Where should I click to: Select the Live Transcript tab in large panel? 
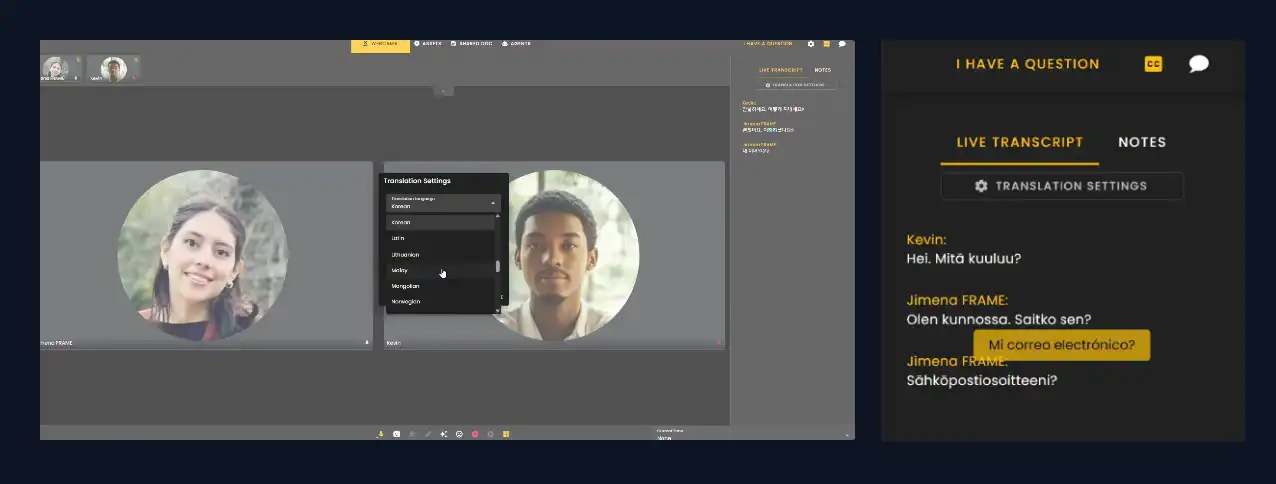[1019, 142]
